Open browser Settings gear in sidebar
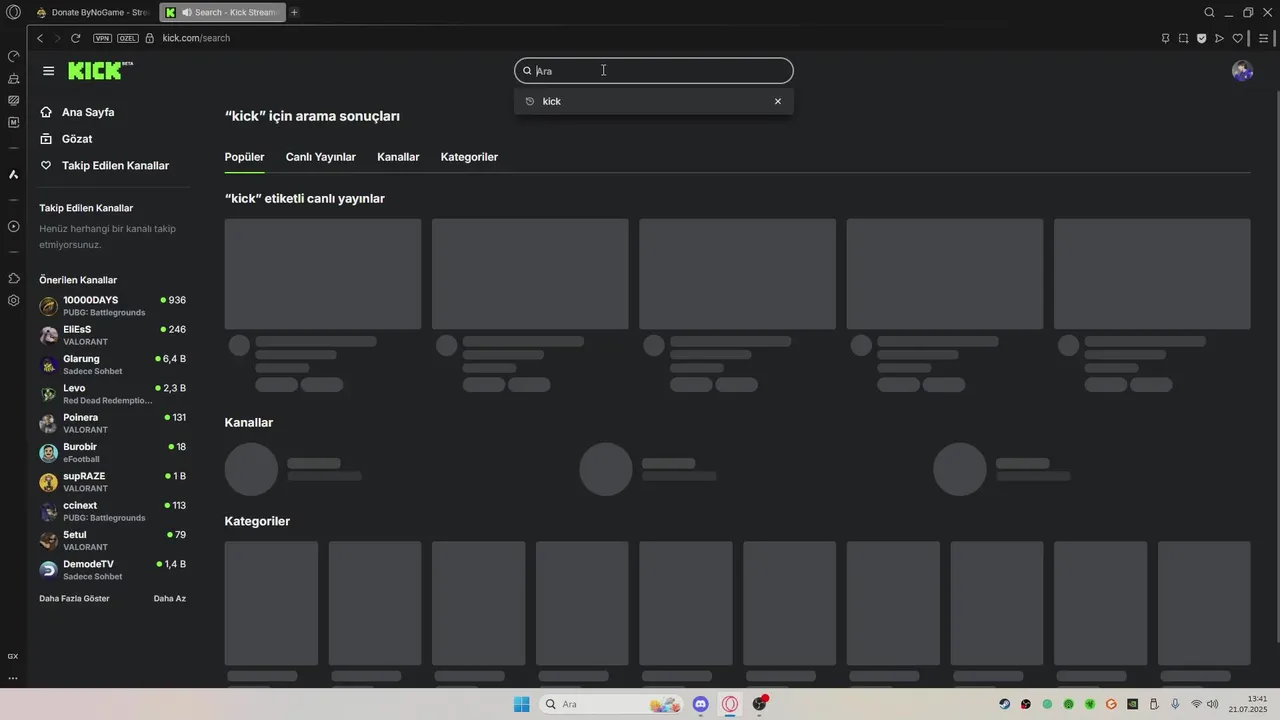The width and height of the screenshot is (1280, 720). [x=13, y=300]
